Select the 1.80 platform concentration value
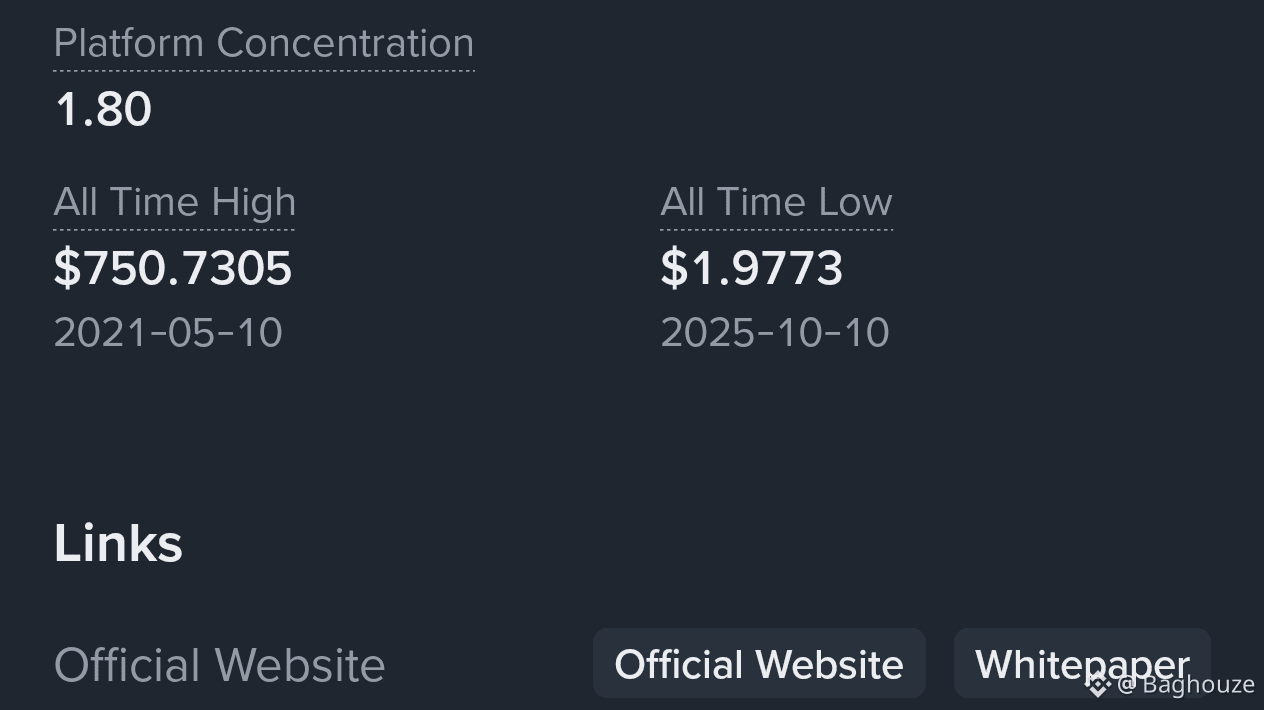The height and width of the screenshot is (710, 1264). tap(103, 109)
